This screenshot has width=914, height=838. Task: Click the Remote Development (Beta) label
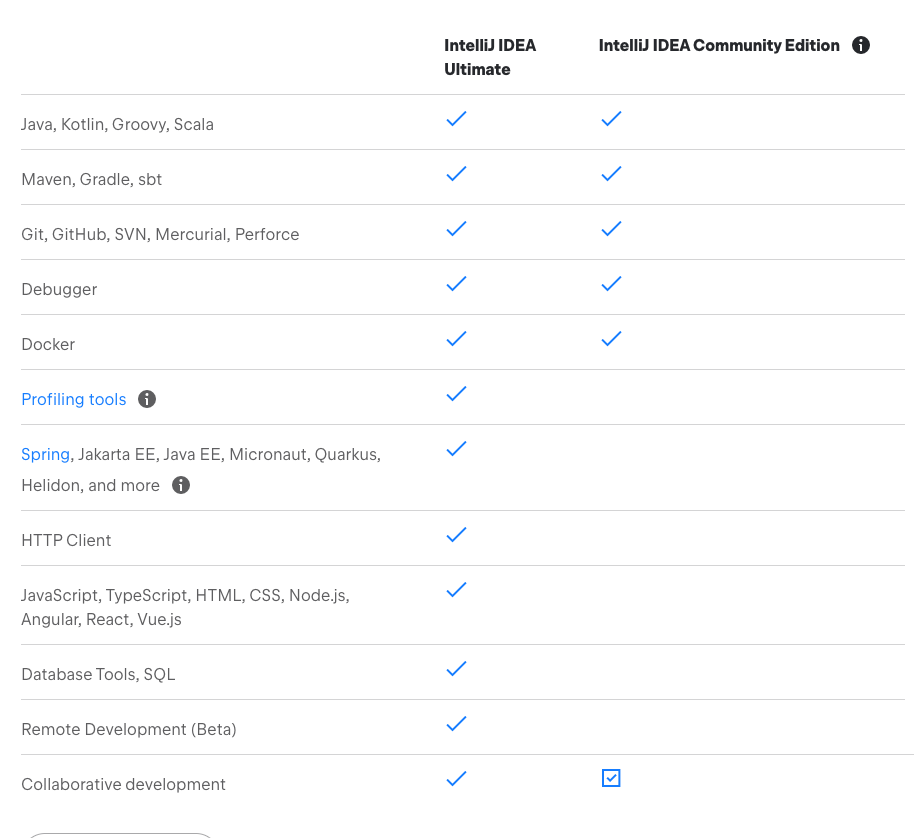point(129,729)
